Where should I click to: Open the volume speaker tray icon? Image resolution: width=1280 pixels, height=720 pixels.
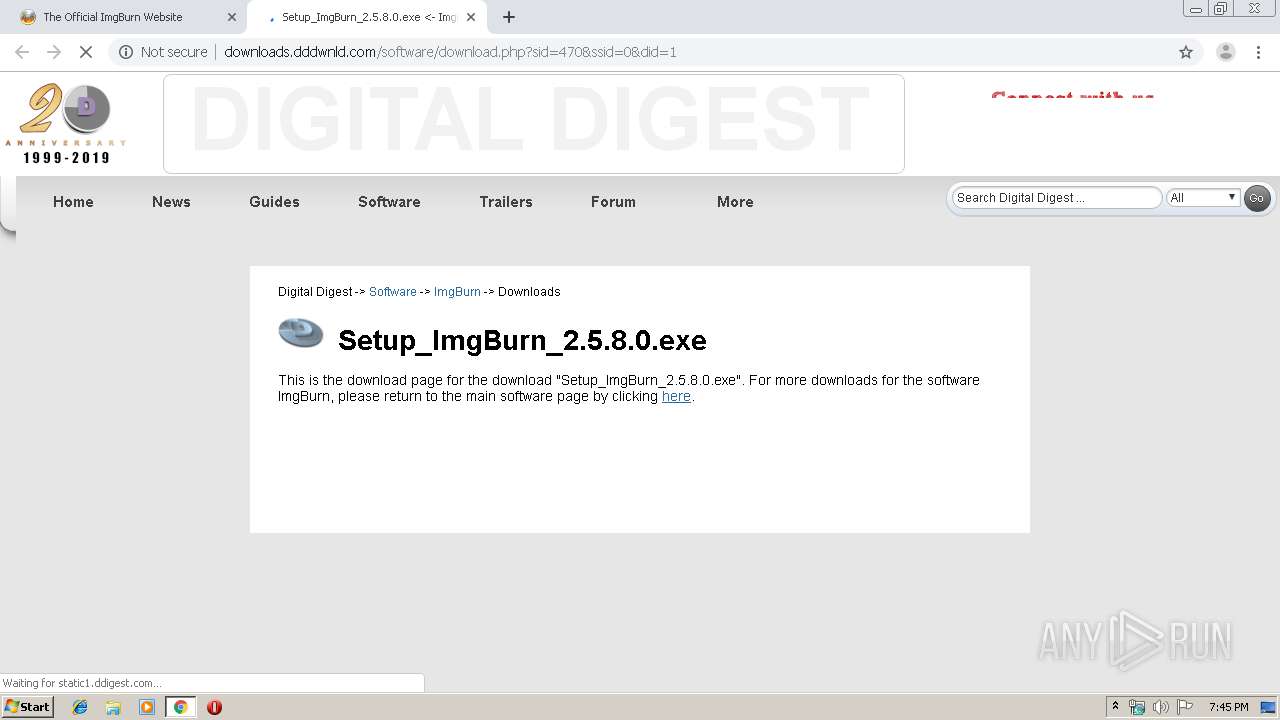coord(1161,707)
